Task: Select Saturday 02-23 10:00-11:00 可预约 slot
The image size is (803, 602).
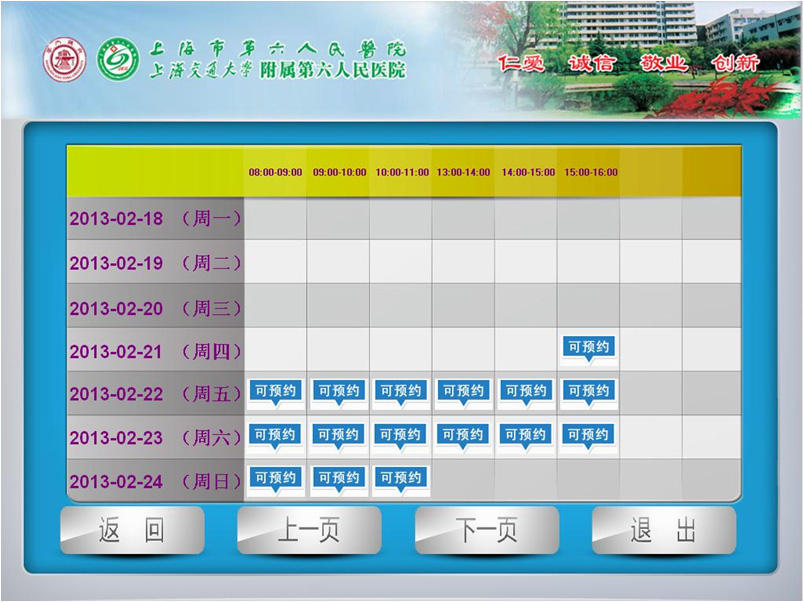Action: tap(401, 436)
